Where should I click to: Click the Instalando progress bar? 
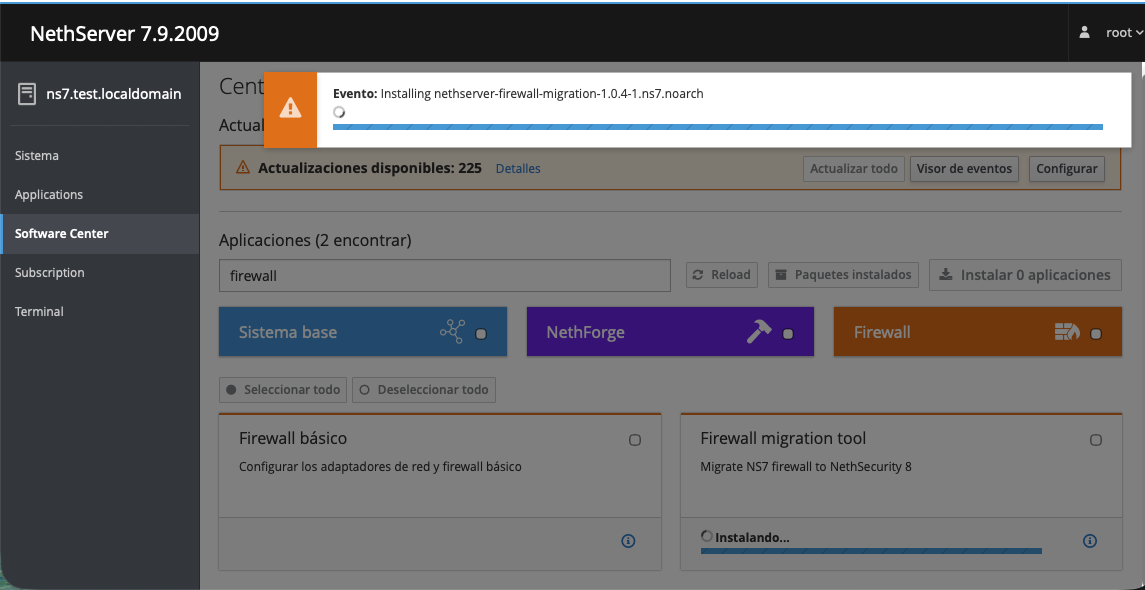coord(871,550)
